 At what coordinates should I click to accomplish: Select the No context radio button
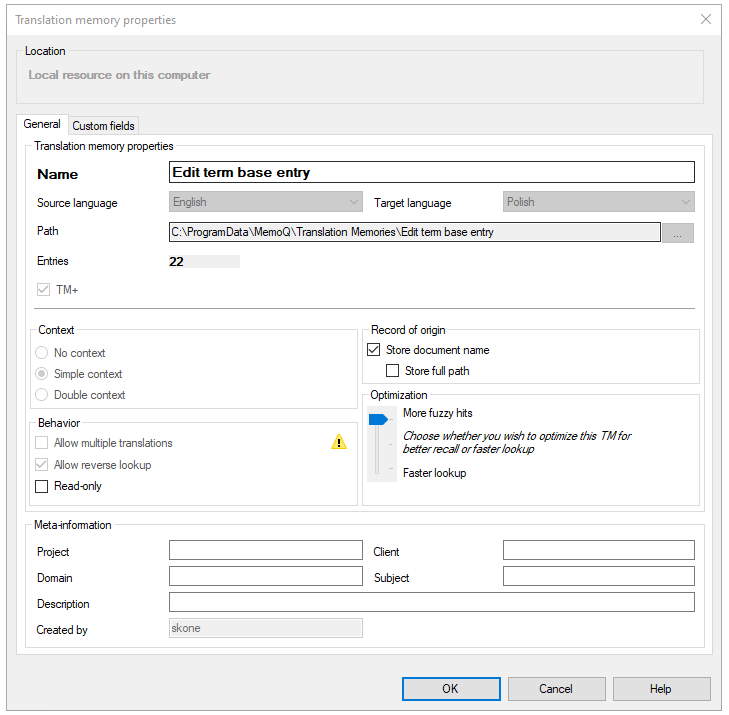pyautogui.click(x=42, y=353)
